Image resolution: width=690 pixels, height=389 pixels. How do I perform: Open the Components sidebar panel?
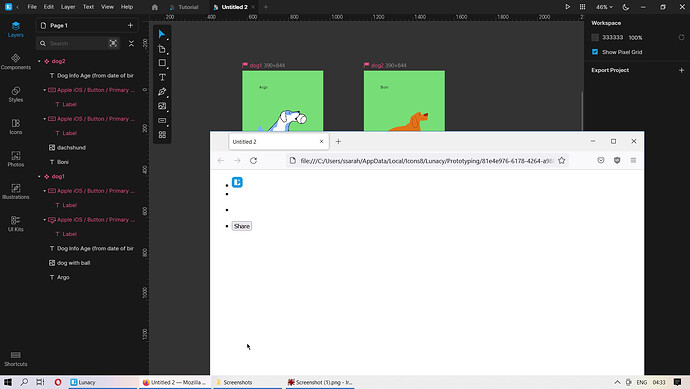coord(15,62)
